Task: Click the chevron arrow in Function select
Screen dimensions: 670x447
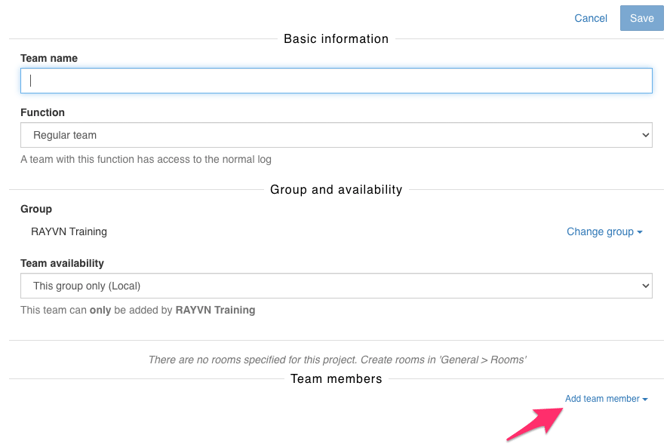Action: [645, 135]
